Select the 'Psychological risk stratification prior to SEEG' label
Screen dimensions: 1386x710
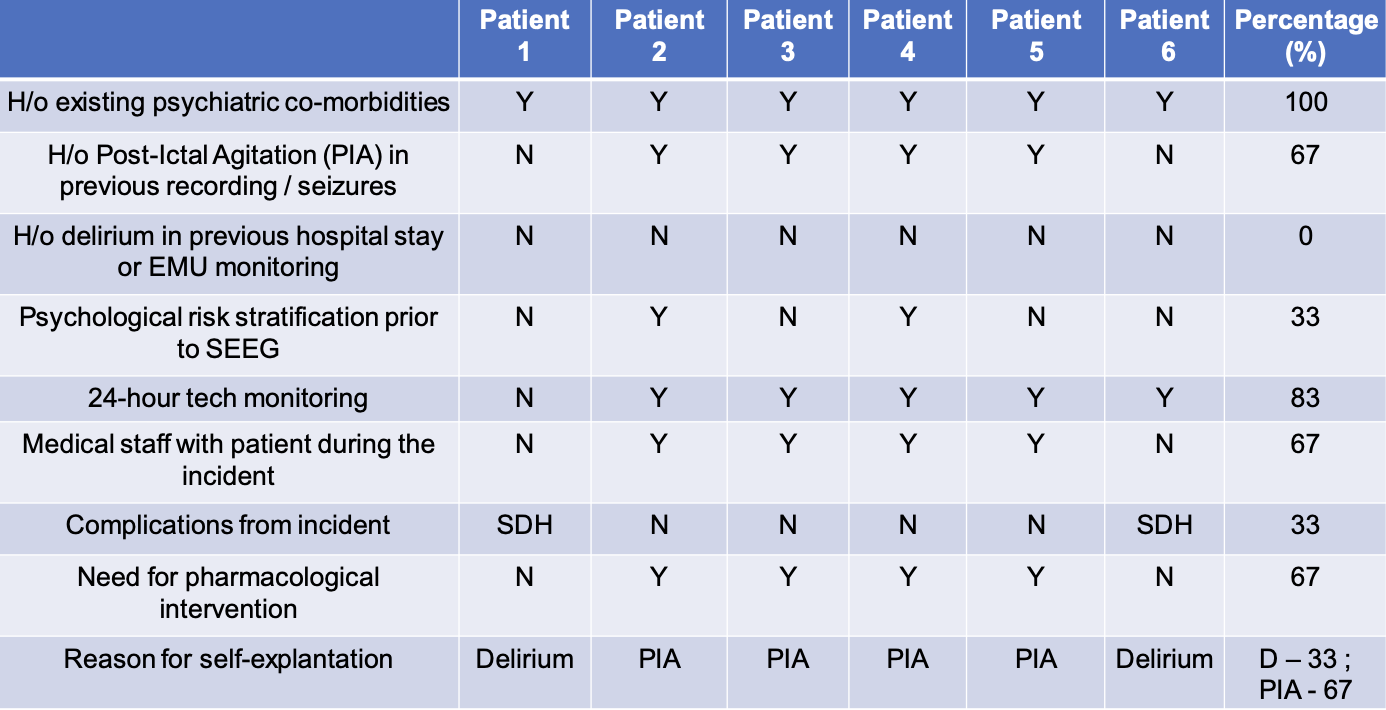tap(228, 333)
